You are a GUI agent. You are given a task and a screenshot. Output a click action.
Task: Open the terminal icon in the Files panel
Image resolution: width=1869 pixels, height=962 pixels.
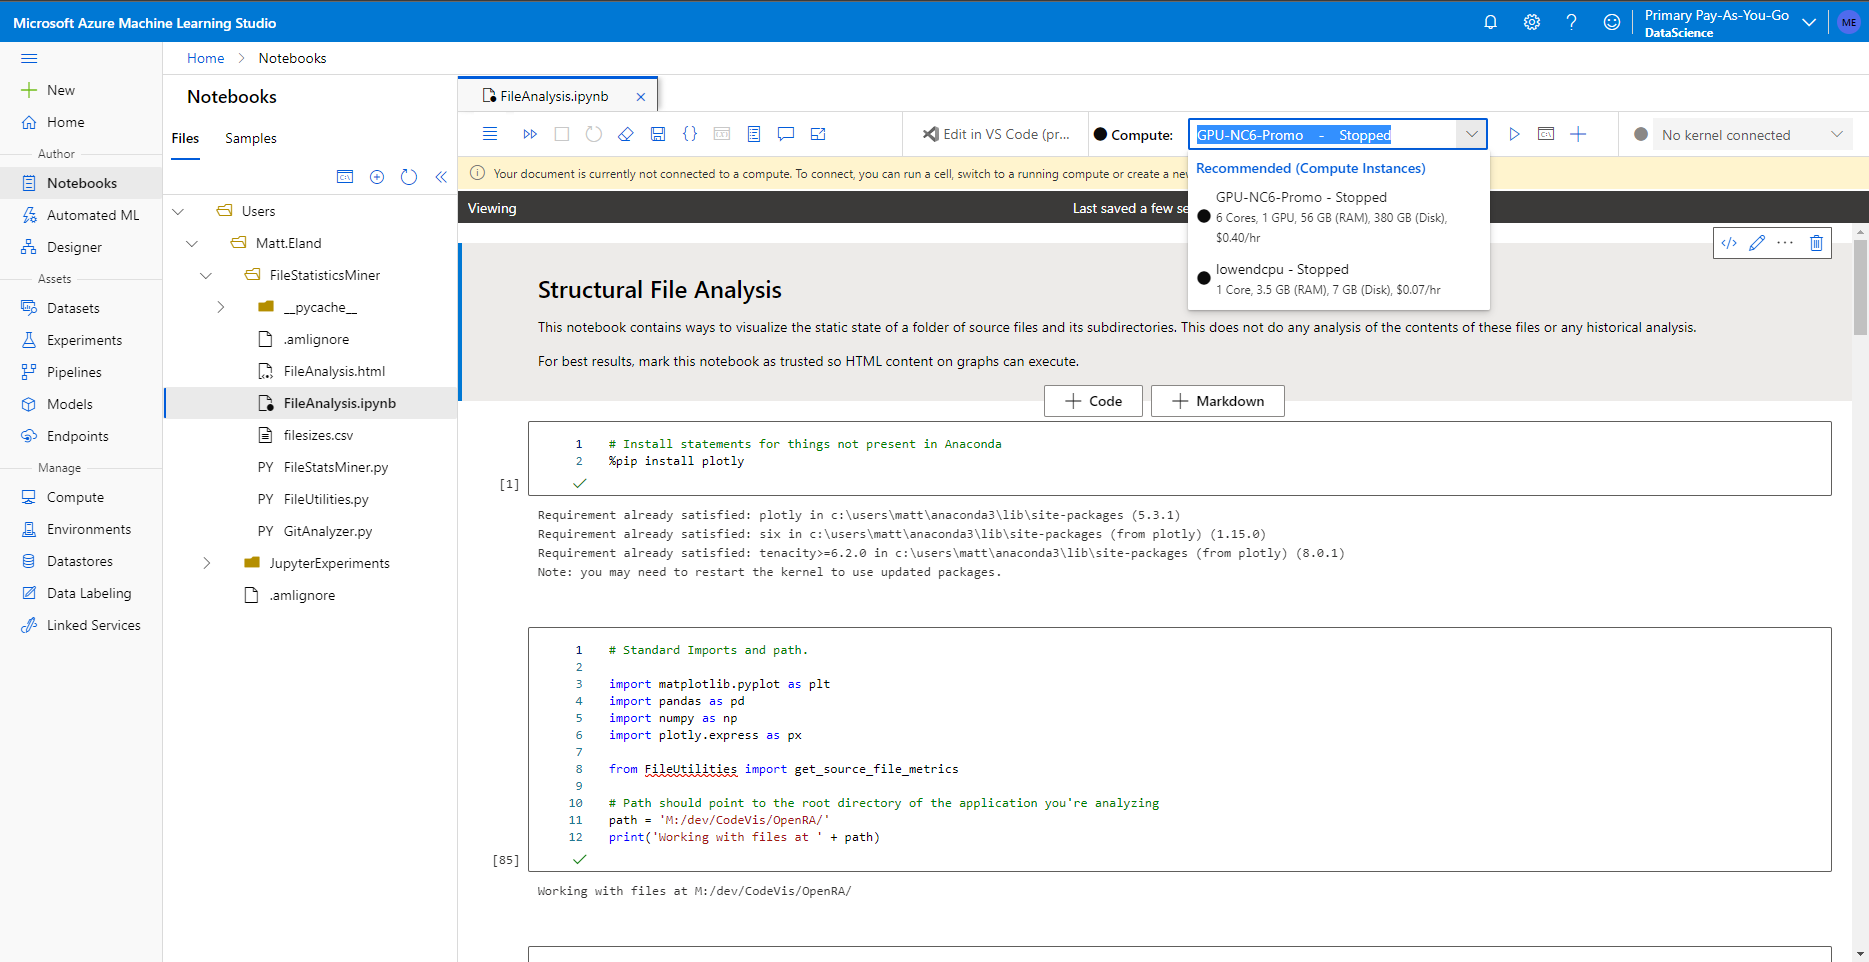pyautogui.click(x=345, y=177)
